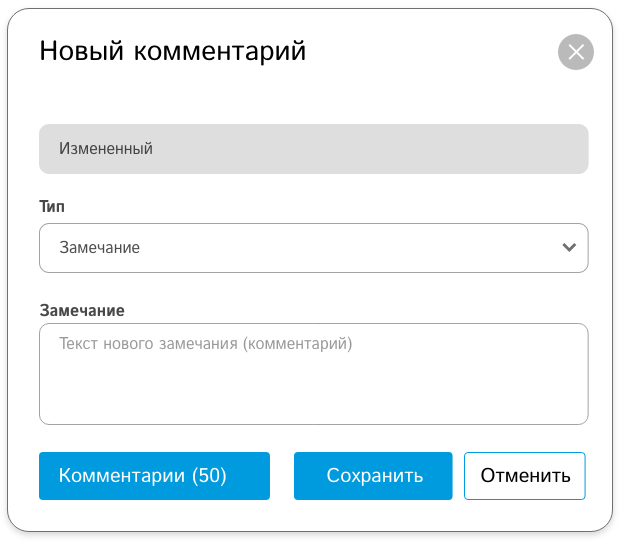Focus the Замечание text area

coord(314,374)
